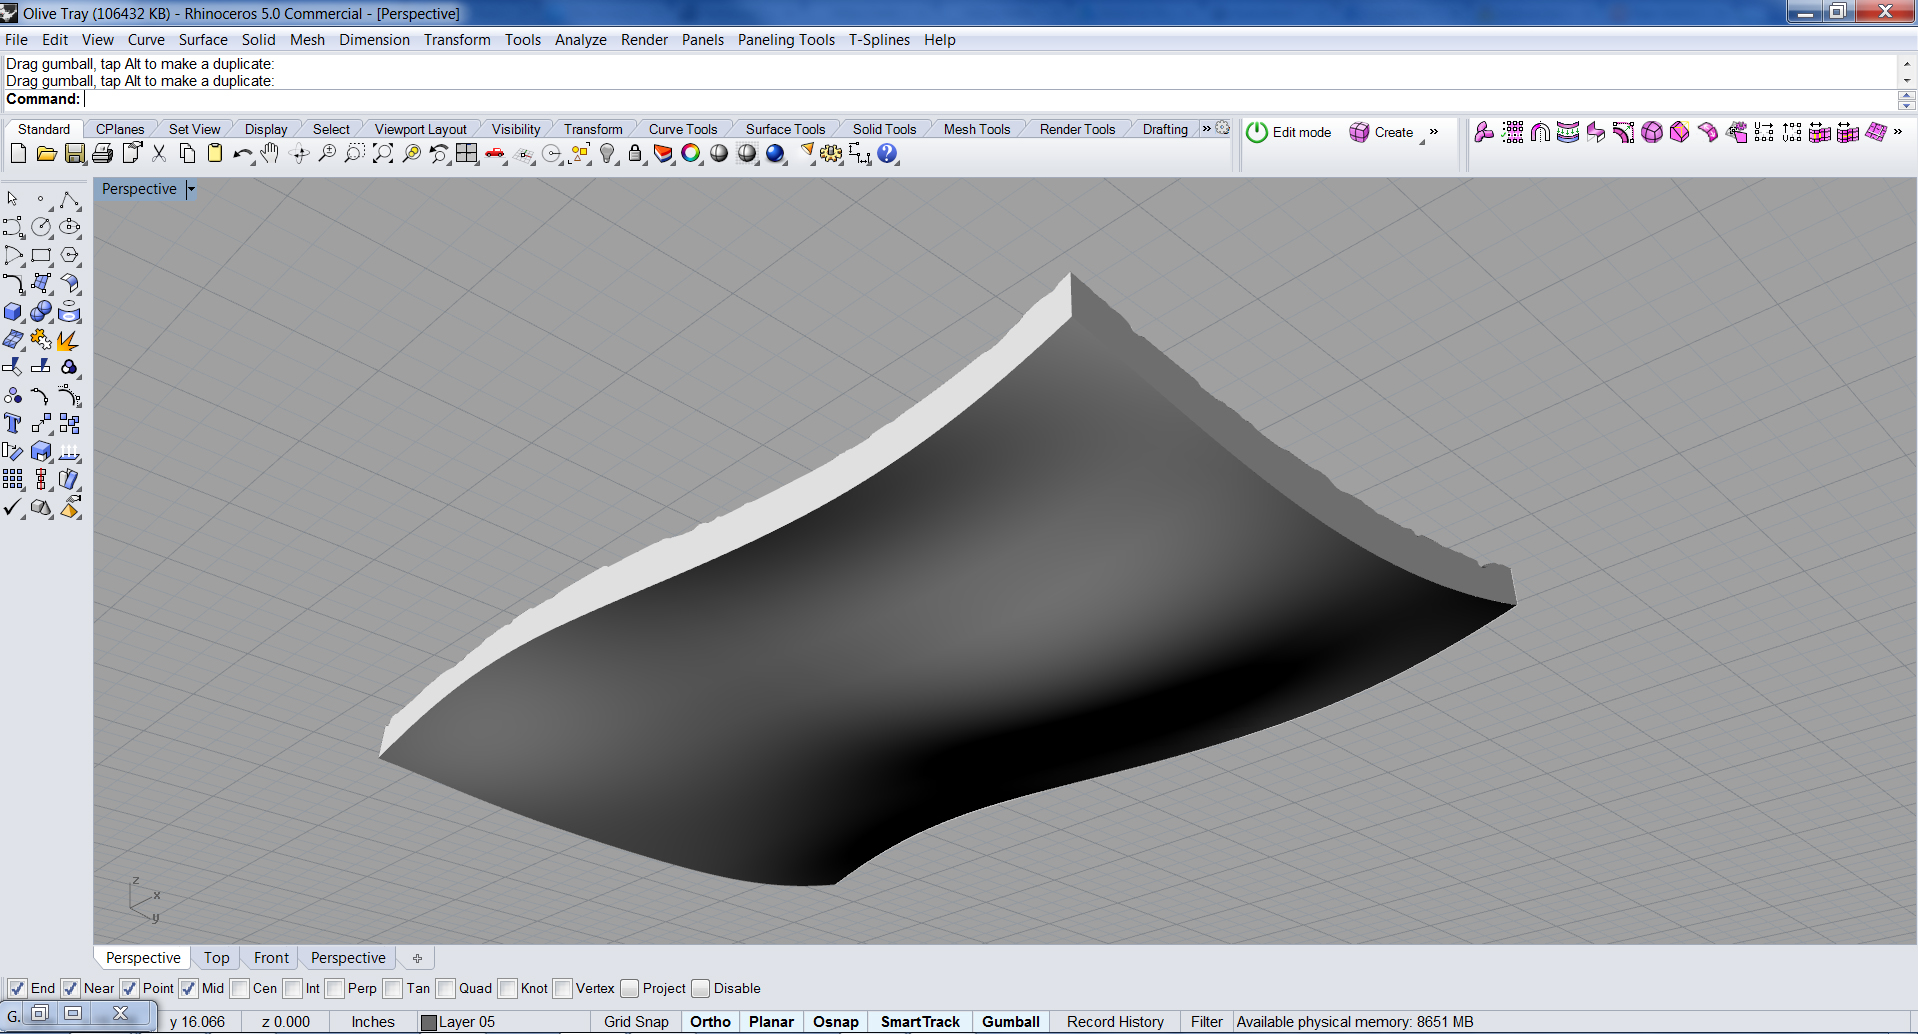Open the Curve menu
This screenshot has height=1034, width=1918.
146,40
